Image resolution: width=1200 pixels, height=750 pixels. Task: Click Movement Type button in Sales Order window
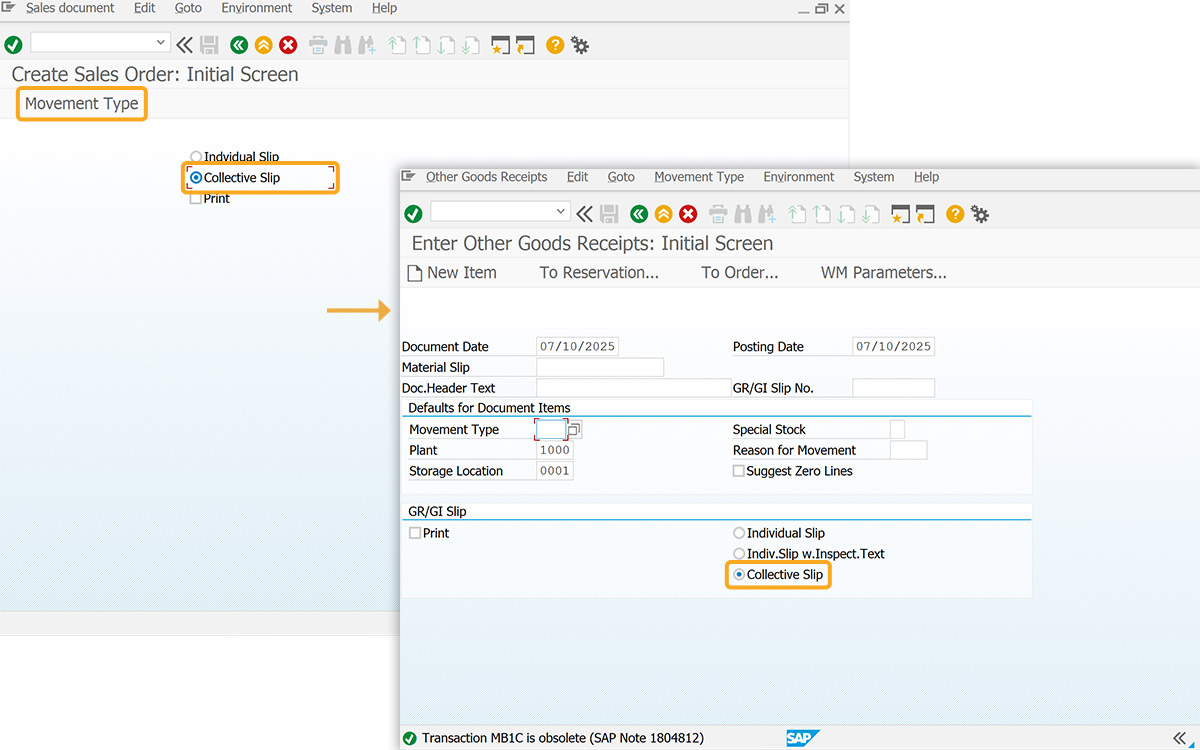click(82, 104)
